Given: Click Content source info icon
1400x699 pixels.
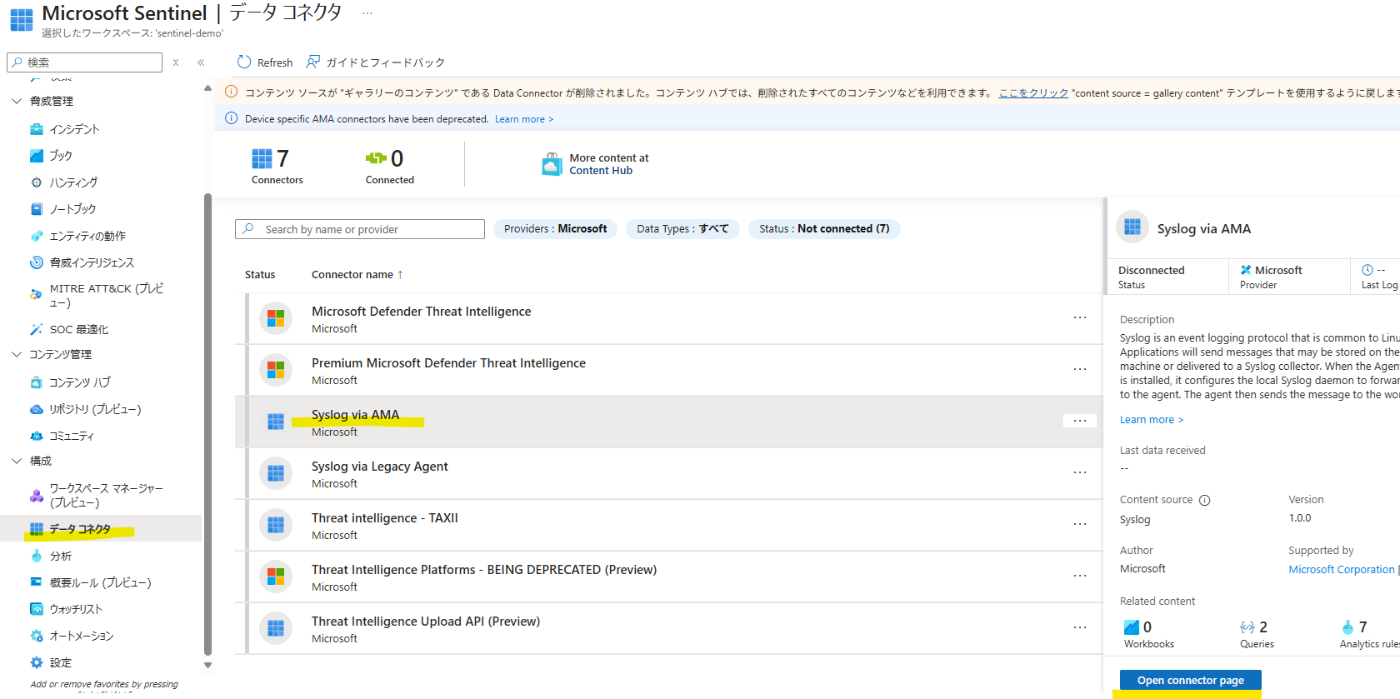Looking at the screenshot, I should point(1204,500).
